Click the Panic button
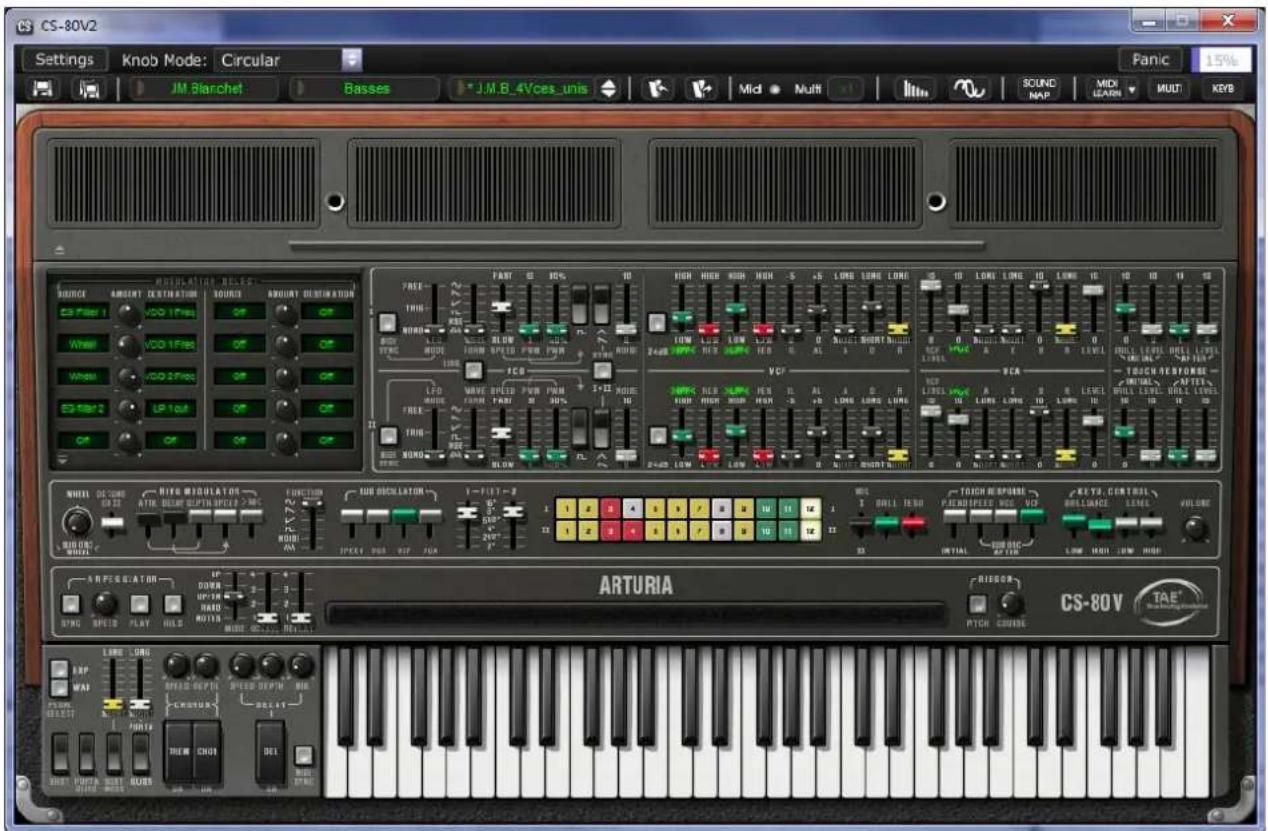1268x831 pixels. [x=1151, y=60]
